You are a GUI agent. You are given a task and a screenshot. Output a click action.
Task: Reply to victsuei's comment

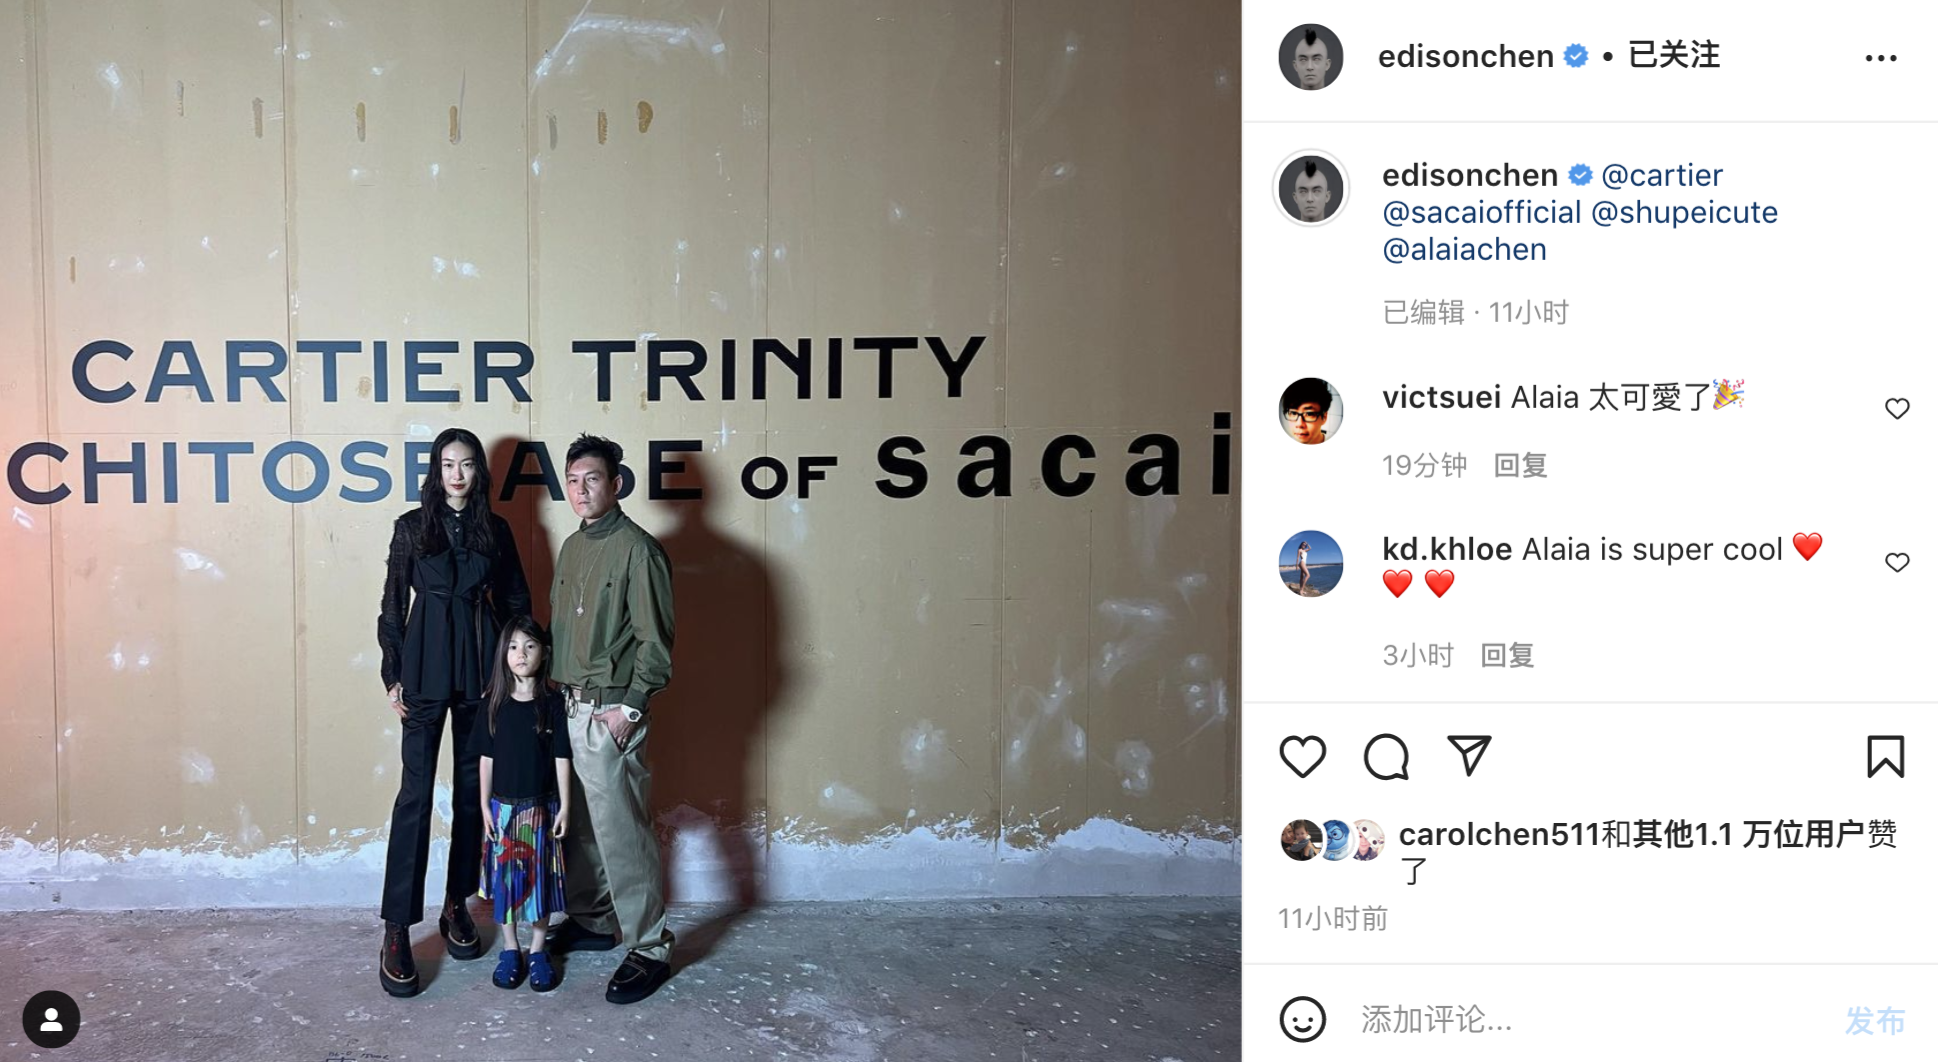pos(1520,465)
